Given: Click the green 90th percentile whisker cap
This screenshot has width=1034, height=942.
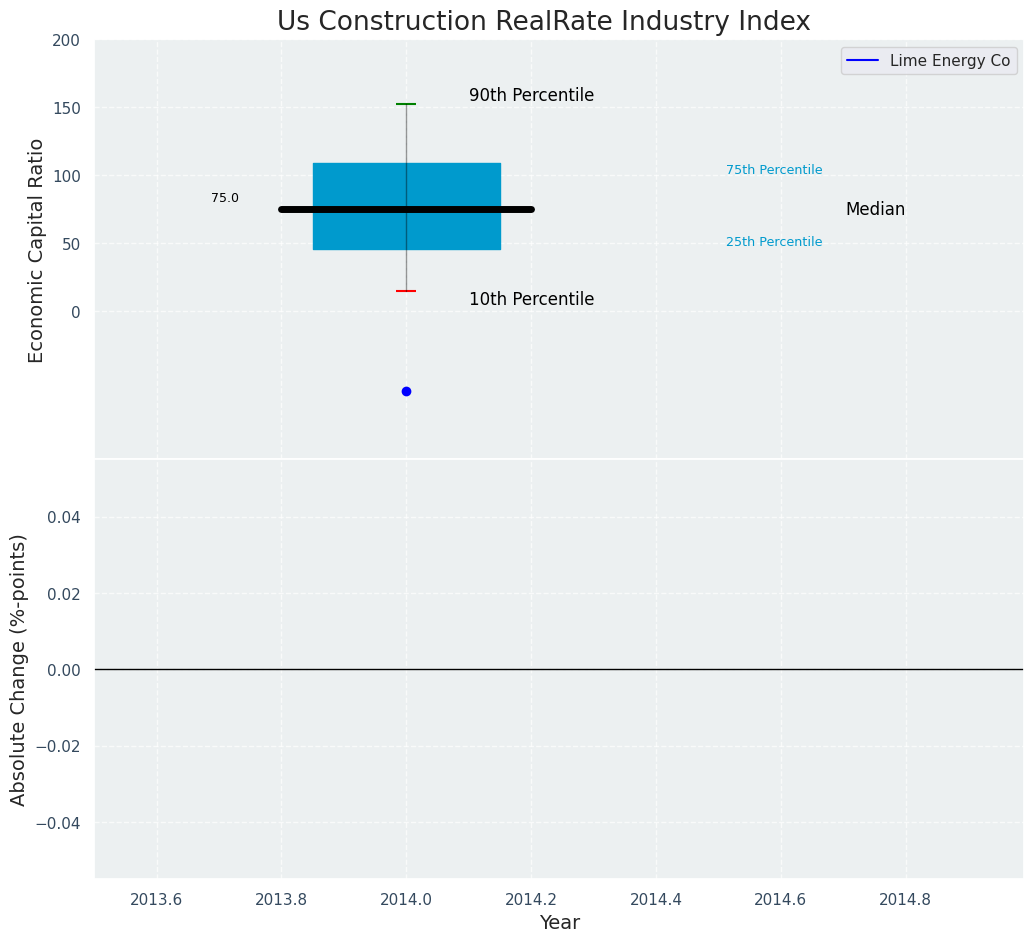Looking at the screenshot, I should pos(406,104).
